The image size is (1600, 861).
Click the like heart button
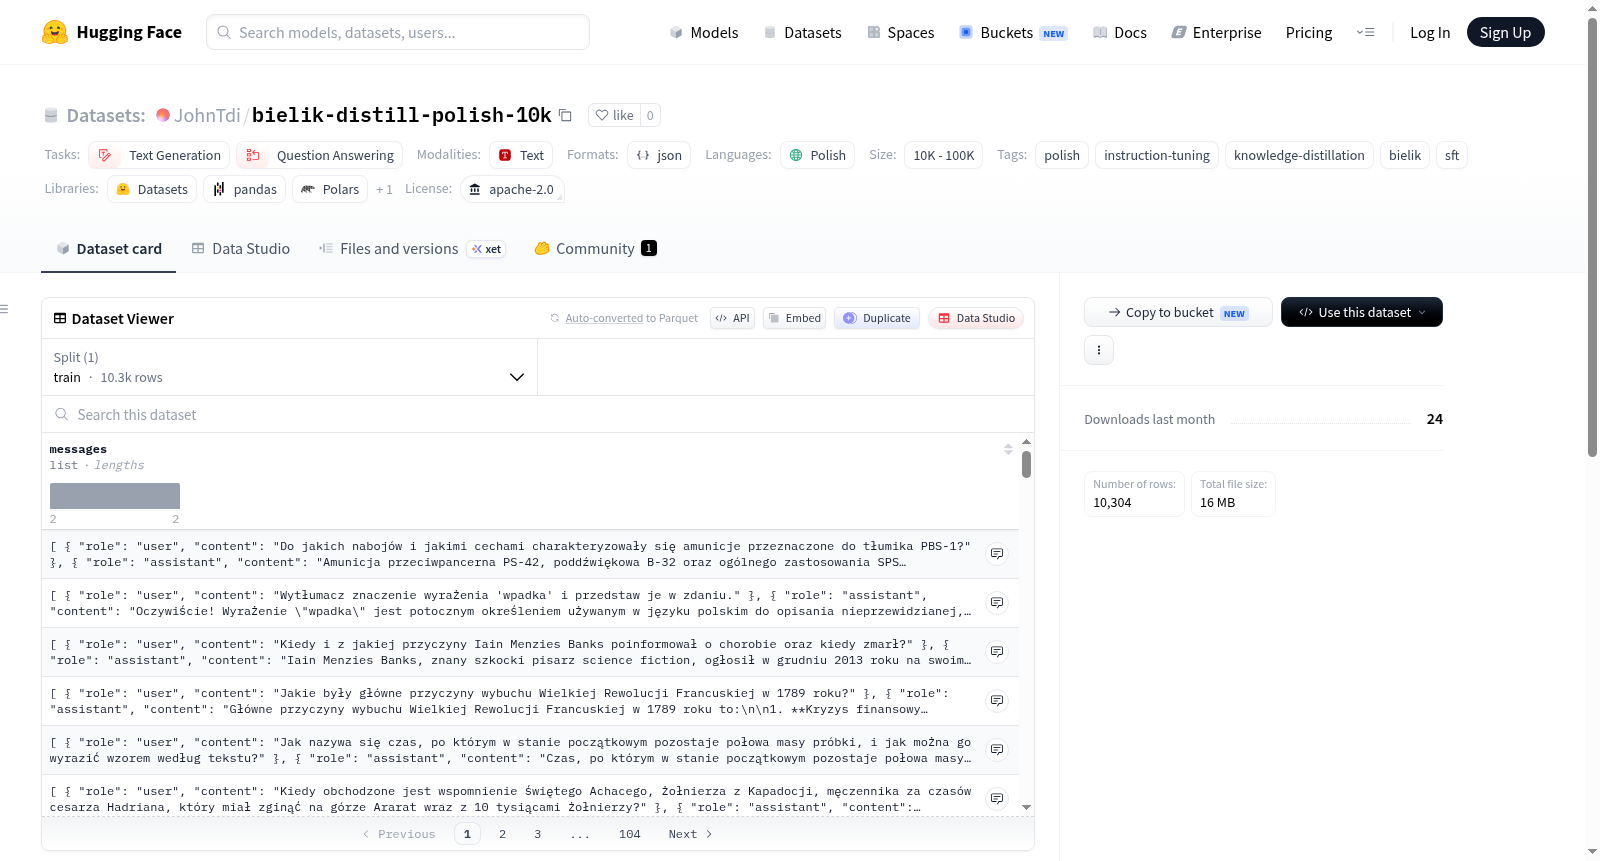pos(614,115)
